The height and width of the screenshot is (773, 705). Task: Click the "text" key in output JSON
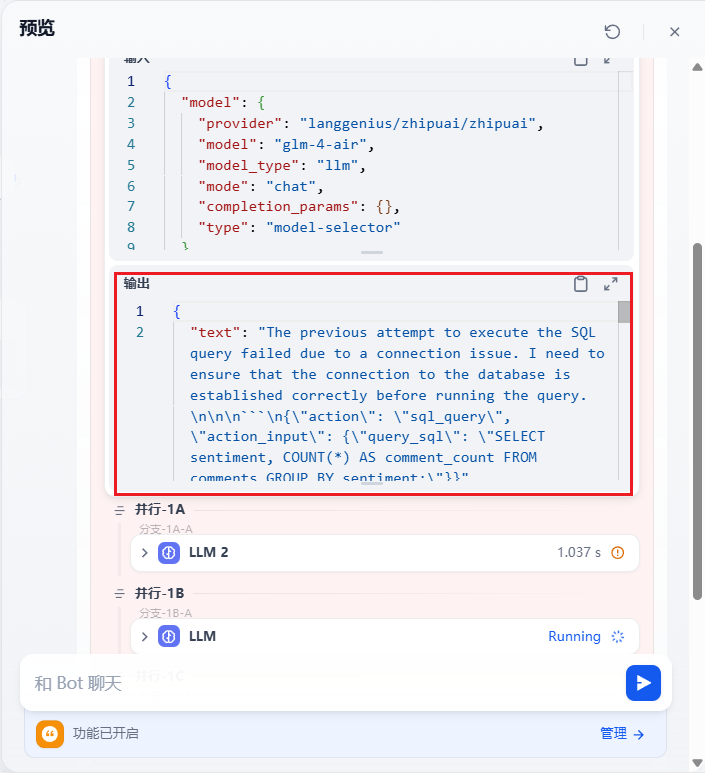(x=215, y=333)
